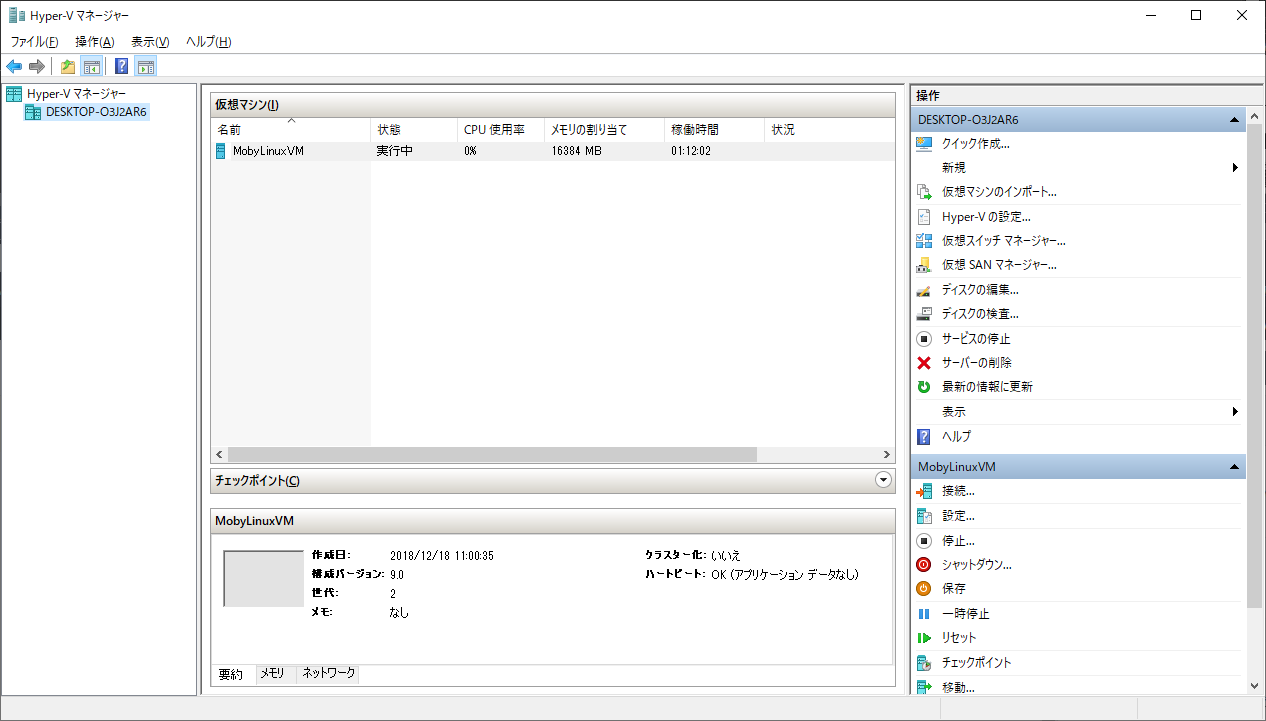Viewport: 1266px width, 721px height.
Task: Toggle the console tree show/hide toolbar icon
Action: (x=91, y=67)
